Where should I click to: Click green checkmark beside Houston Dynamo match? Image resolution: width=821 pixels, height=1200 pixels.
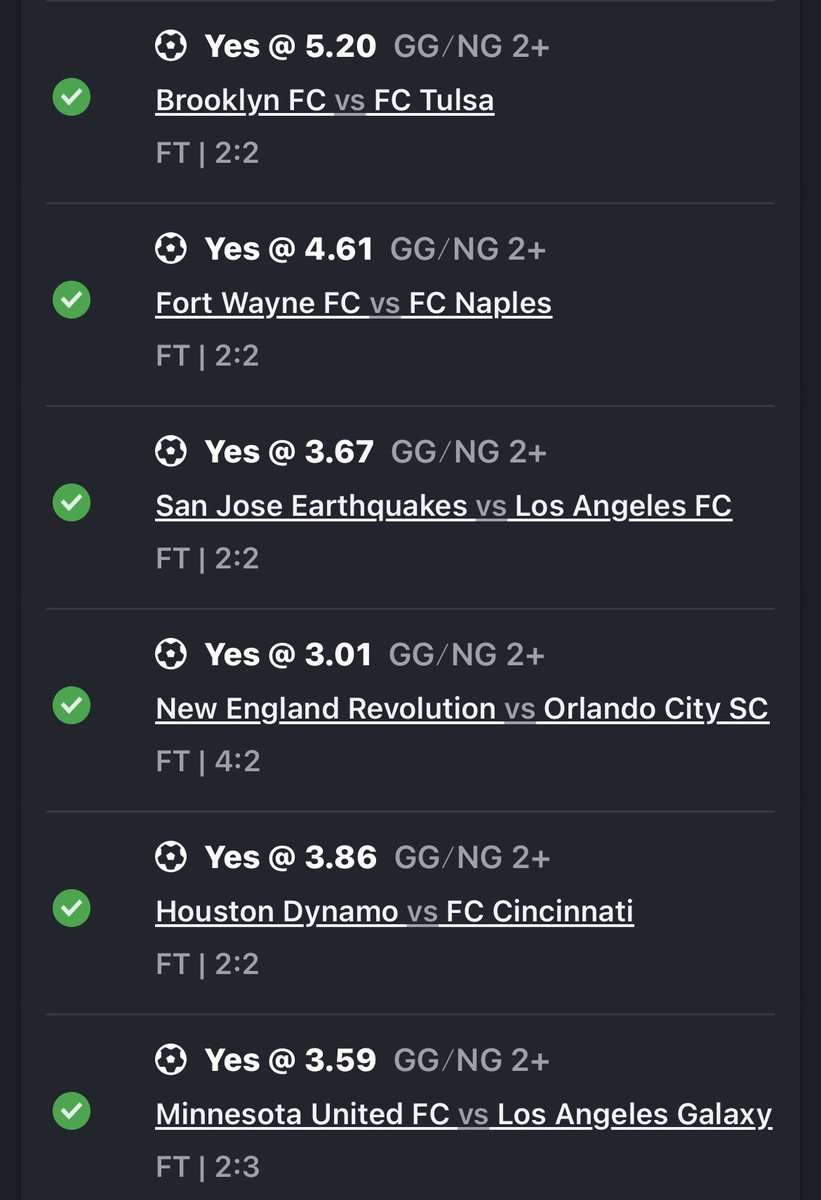[x=71, y=908]
